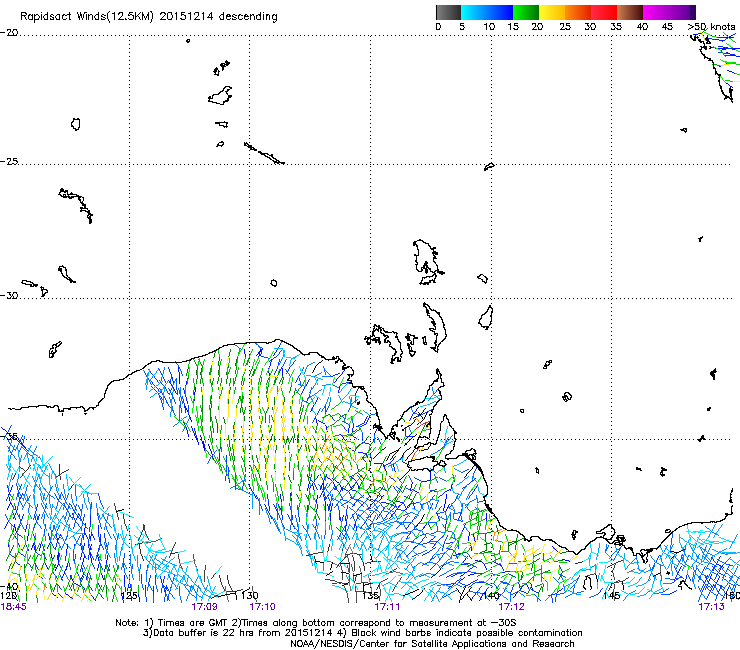
Task: Click the -40 latitude label
Action: 9,586
